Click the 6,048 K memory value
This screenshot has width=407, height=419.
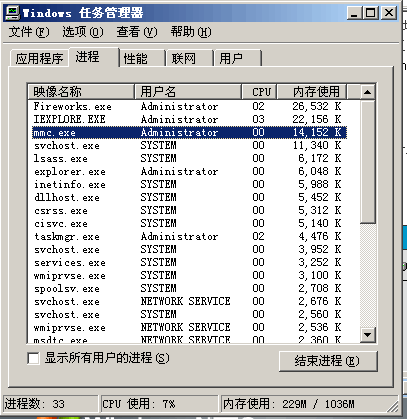click(x=320, y=171)
